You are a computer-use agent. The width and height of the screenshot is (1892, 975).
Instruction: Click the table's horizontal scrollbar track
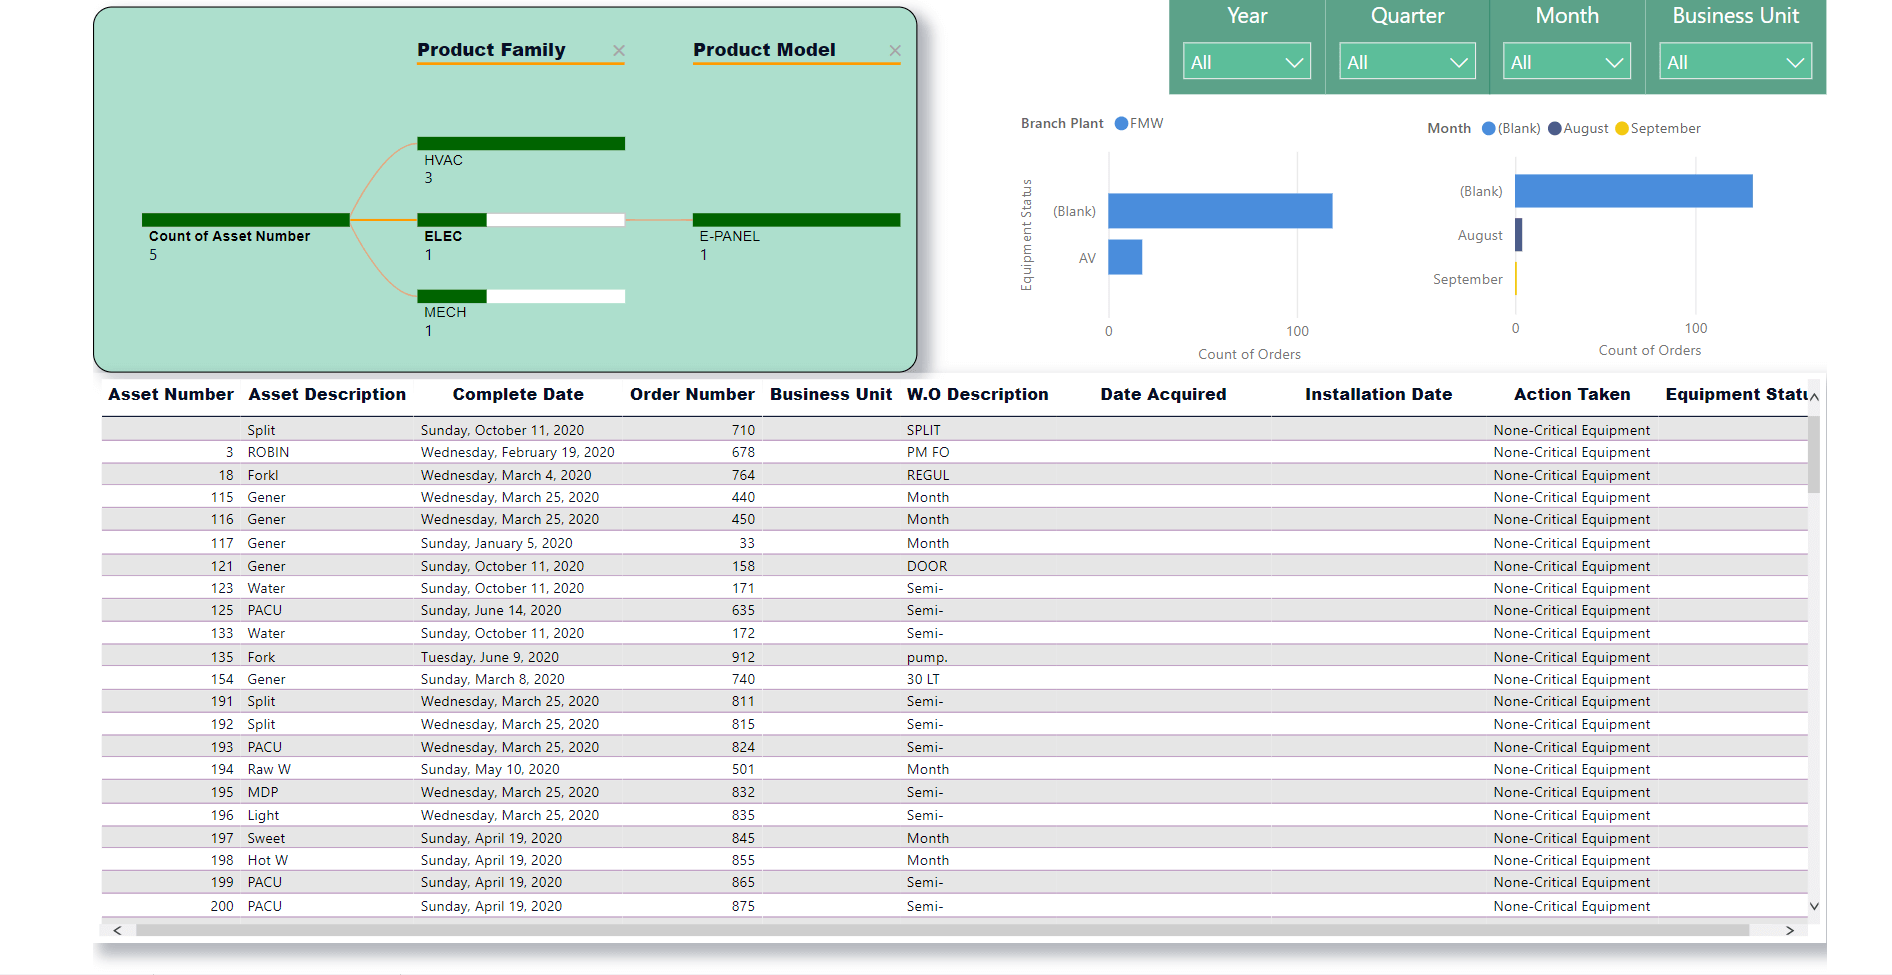coord(942,930)
